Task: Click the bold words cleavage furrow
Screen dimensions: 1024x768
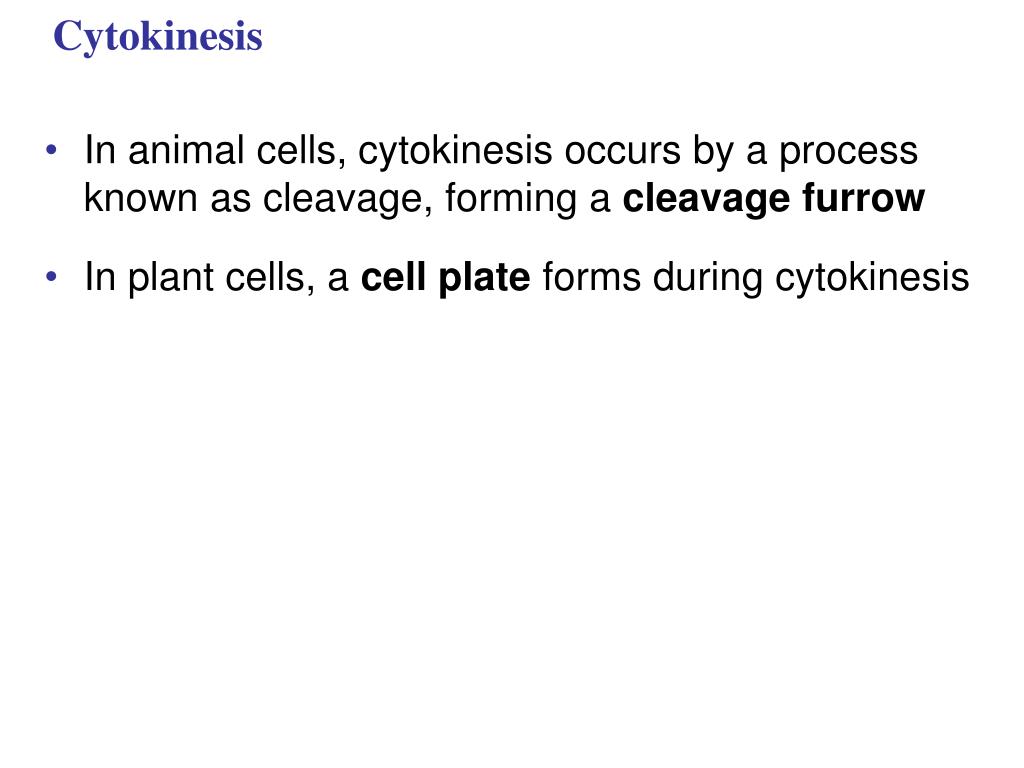Action: (x=773, y=199)
